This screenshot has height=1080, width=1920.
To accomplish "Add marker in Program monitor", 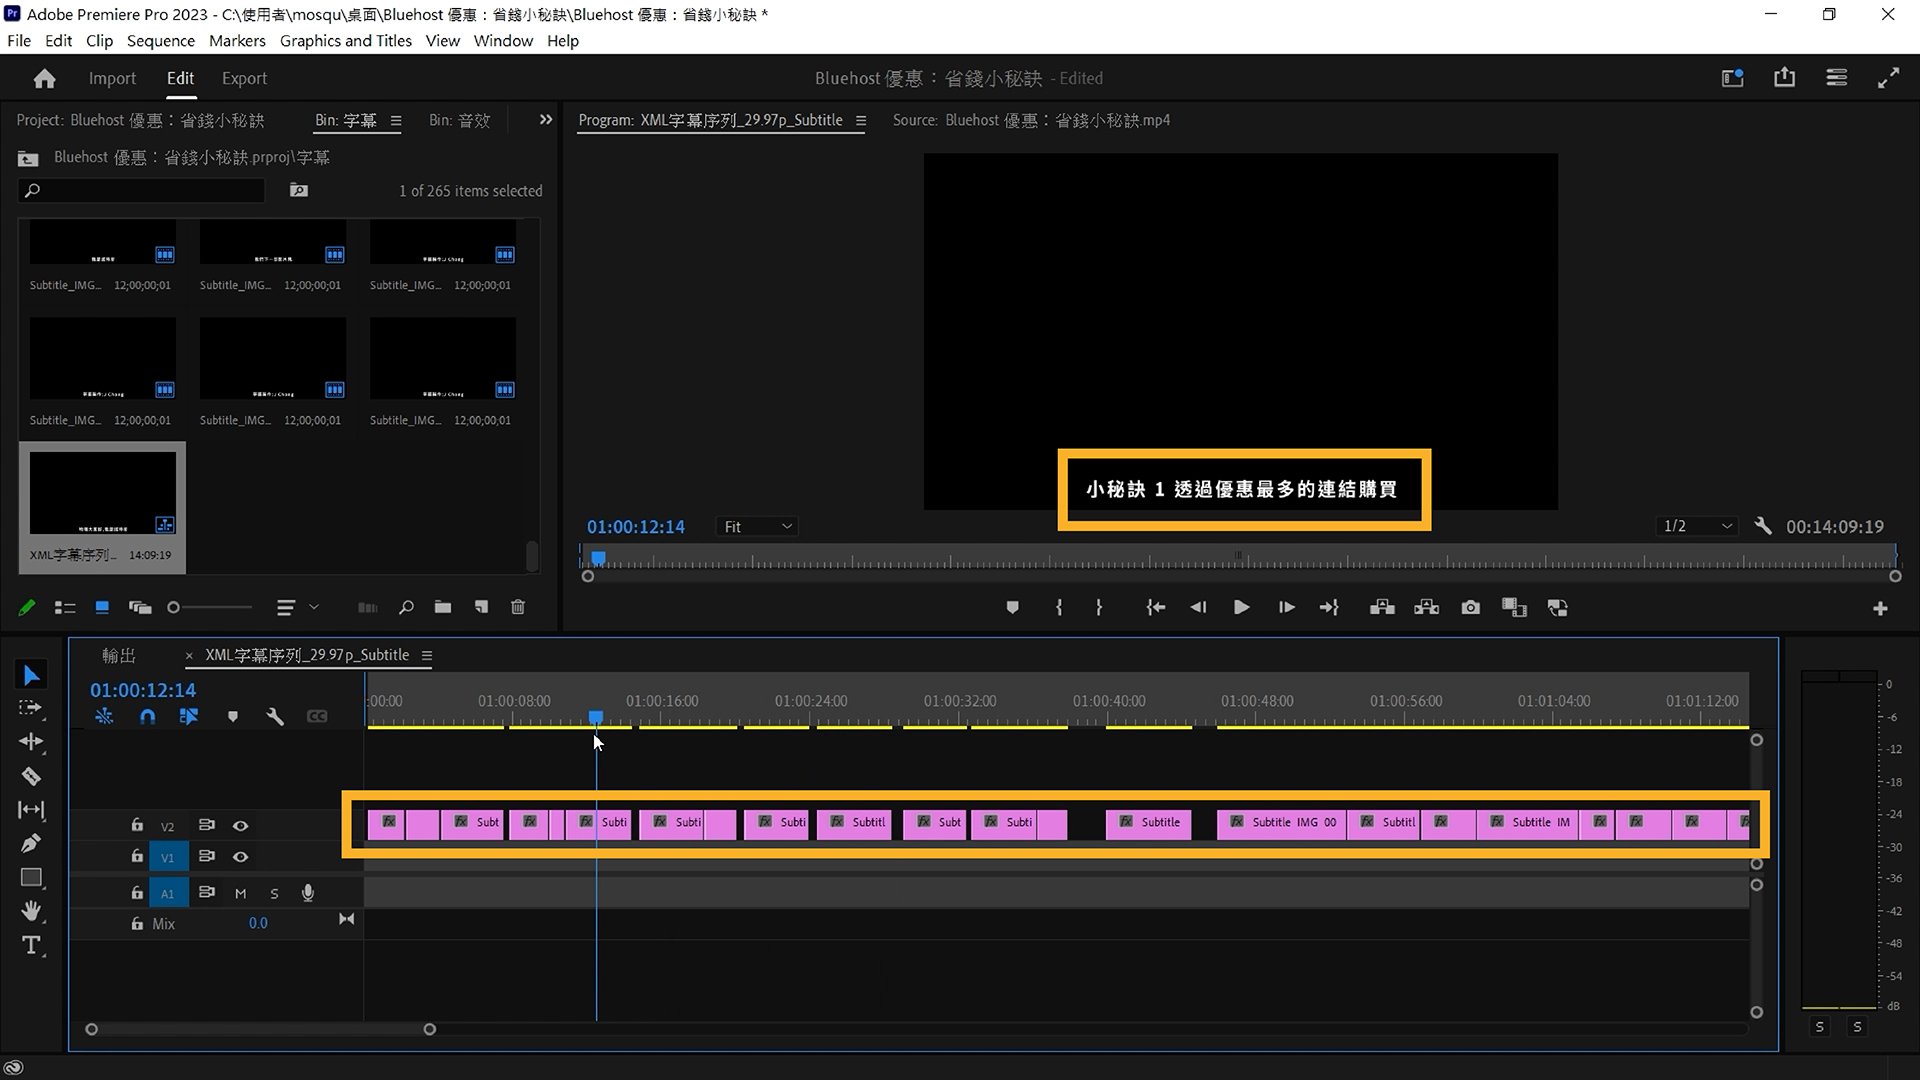I will [1012, 607].
